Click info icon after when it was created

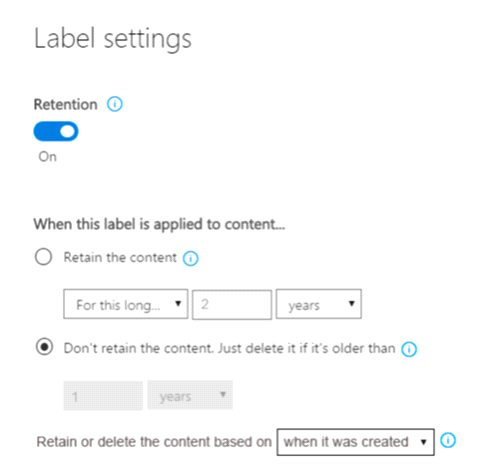pos(448,440)
